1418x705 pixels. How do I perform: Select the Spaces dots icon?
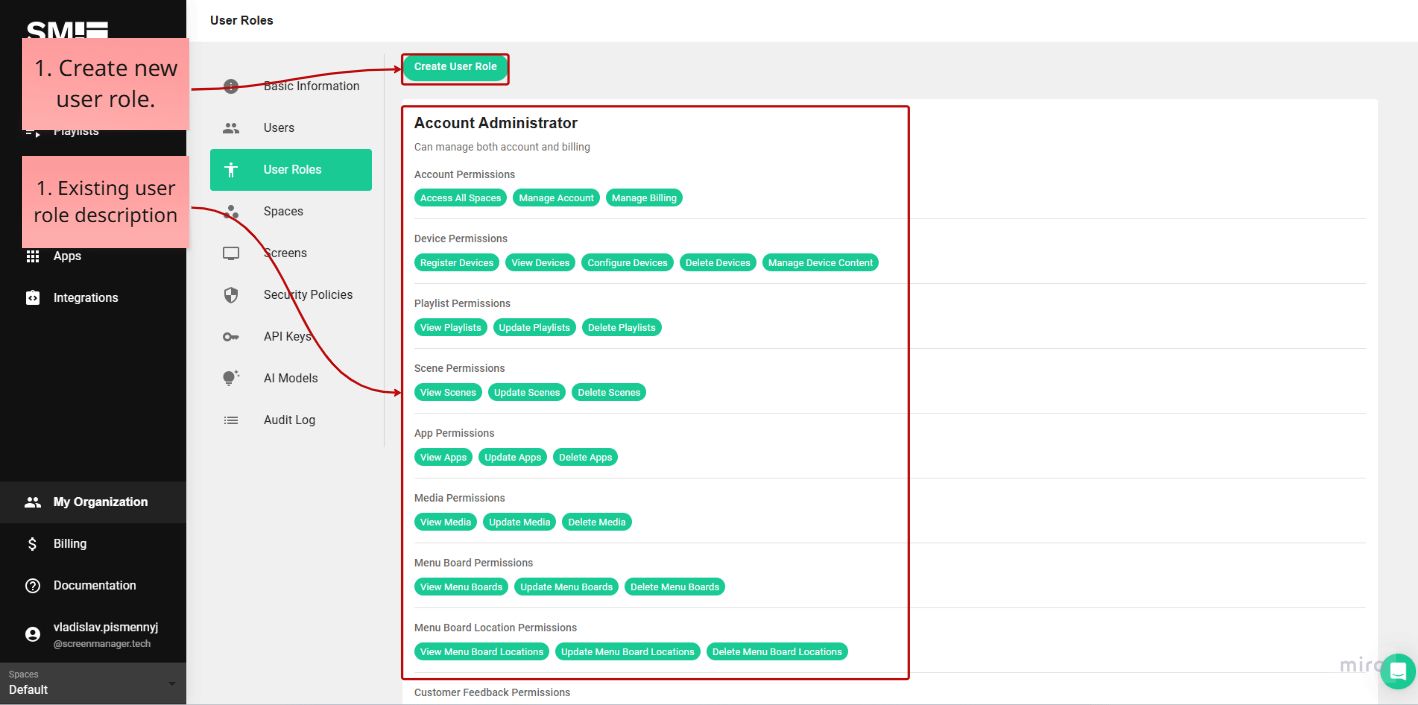pyautogui.click(x=231, y=211)
